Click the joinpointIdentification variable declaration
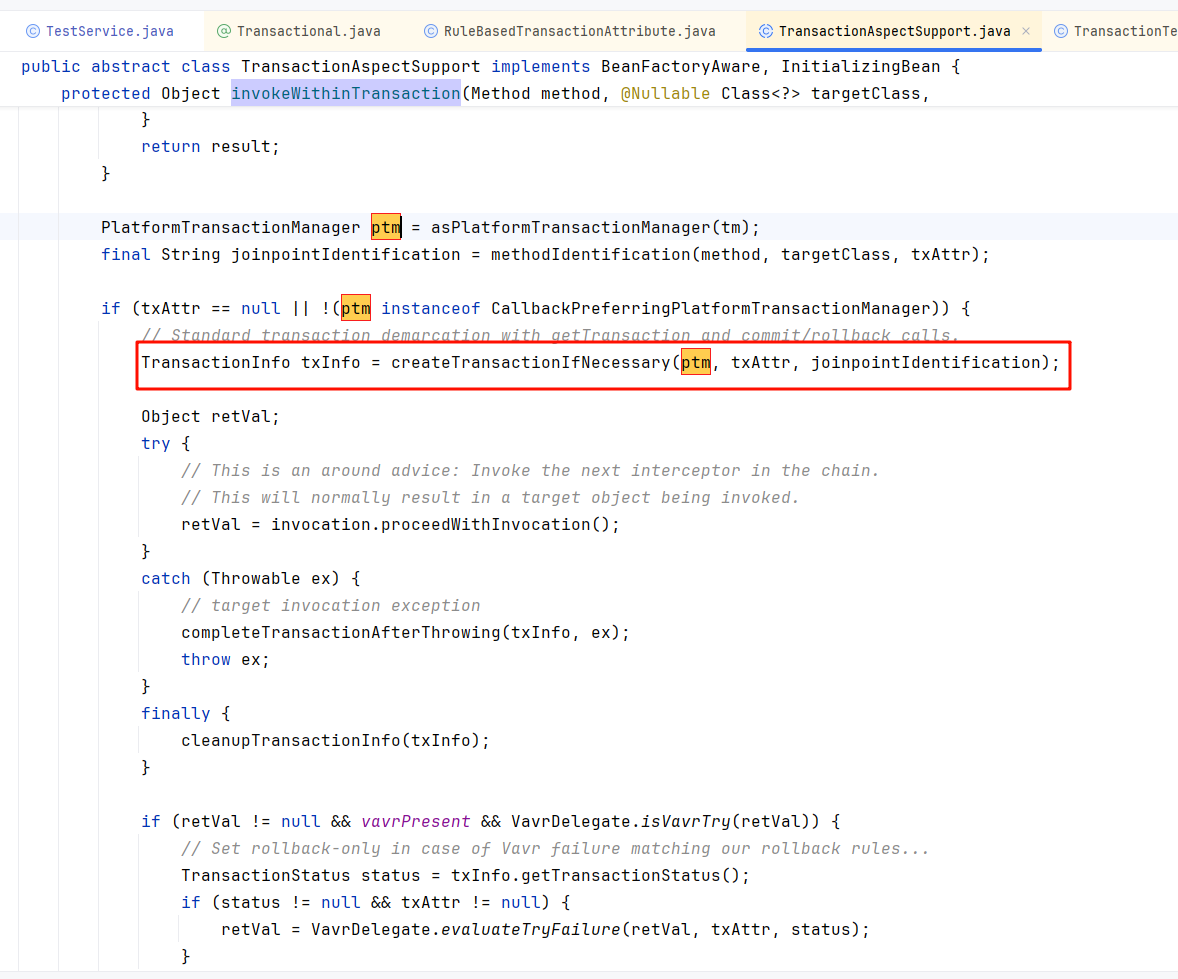 point(346,255)
